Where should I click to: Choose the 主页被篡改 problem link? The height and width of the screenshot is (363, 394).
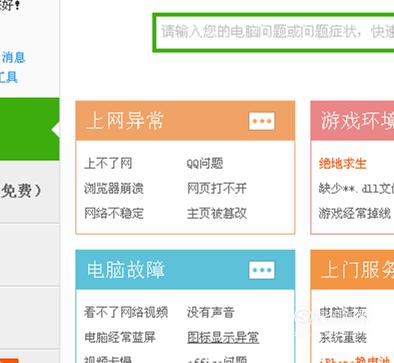click(x=217, y=213)
